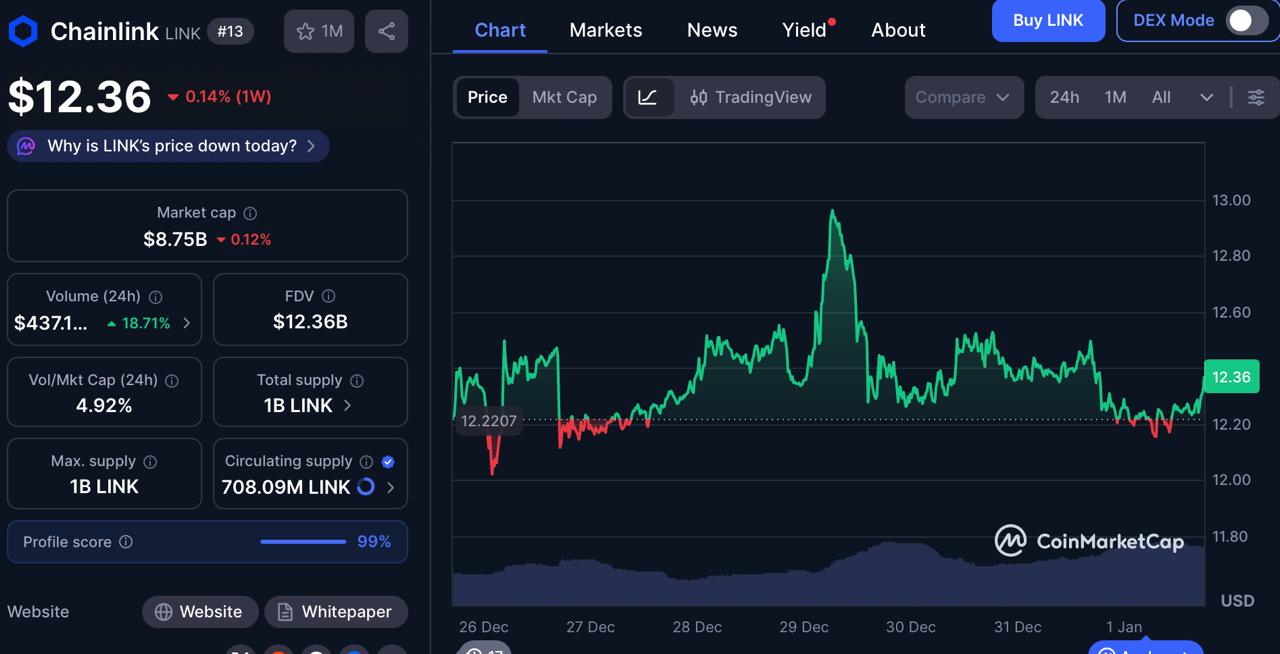This screenshot has width=1280, height=654.
Task: Switch to the Markets tab
Action: click(605, 30)
